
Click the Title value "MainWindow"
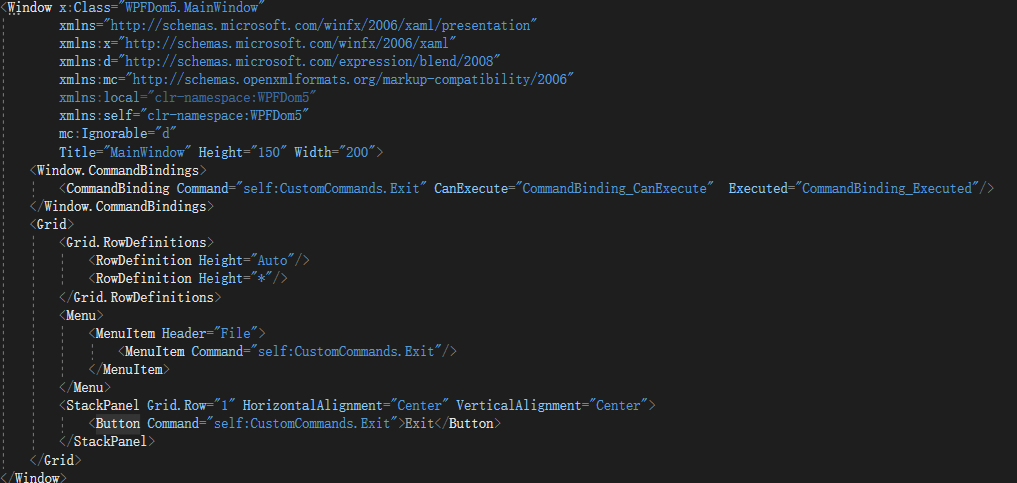tap(146, 151)
